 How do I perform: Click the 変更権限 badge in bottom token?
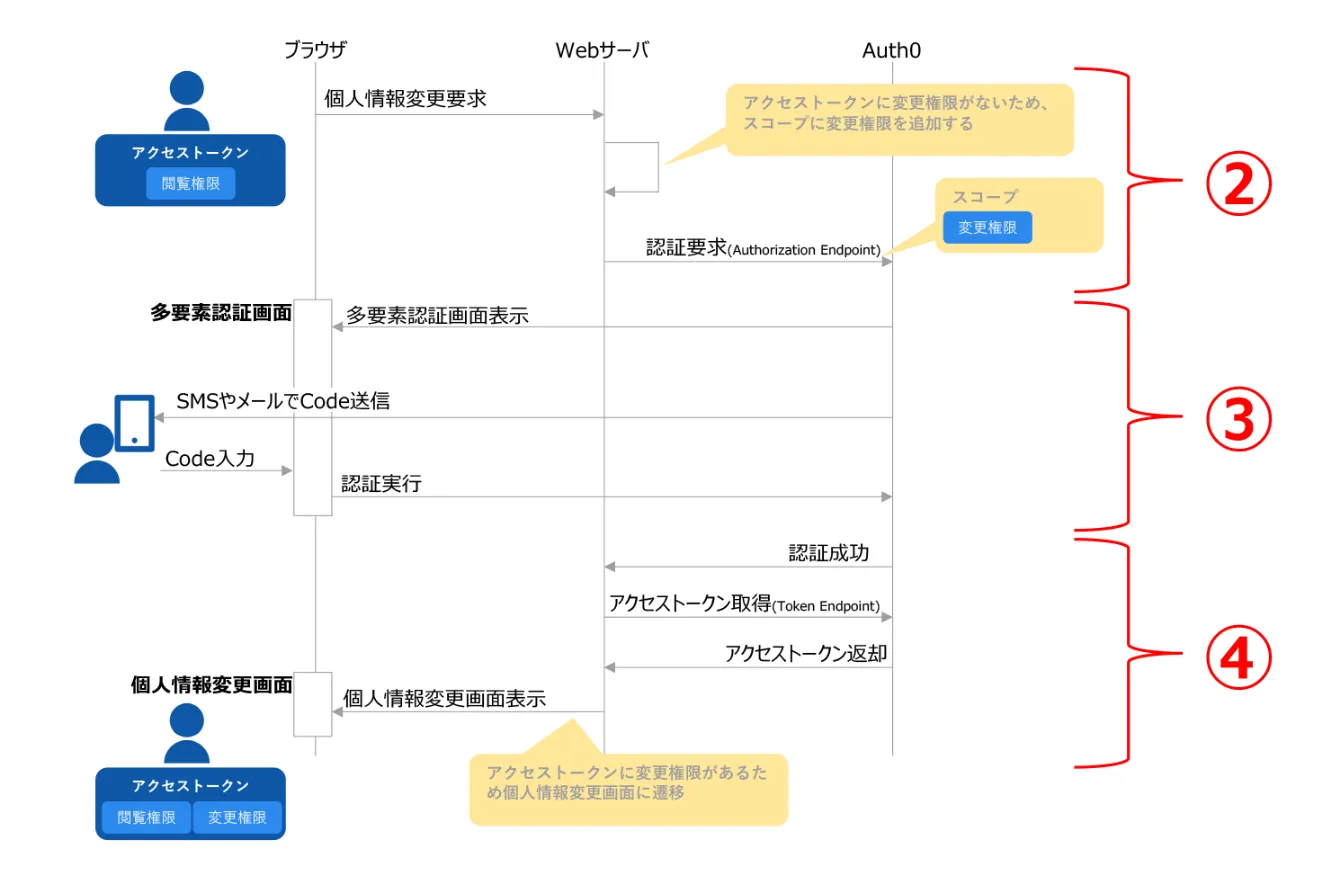[237, 817]
